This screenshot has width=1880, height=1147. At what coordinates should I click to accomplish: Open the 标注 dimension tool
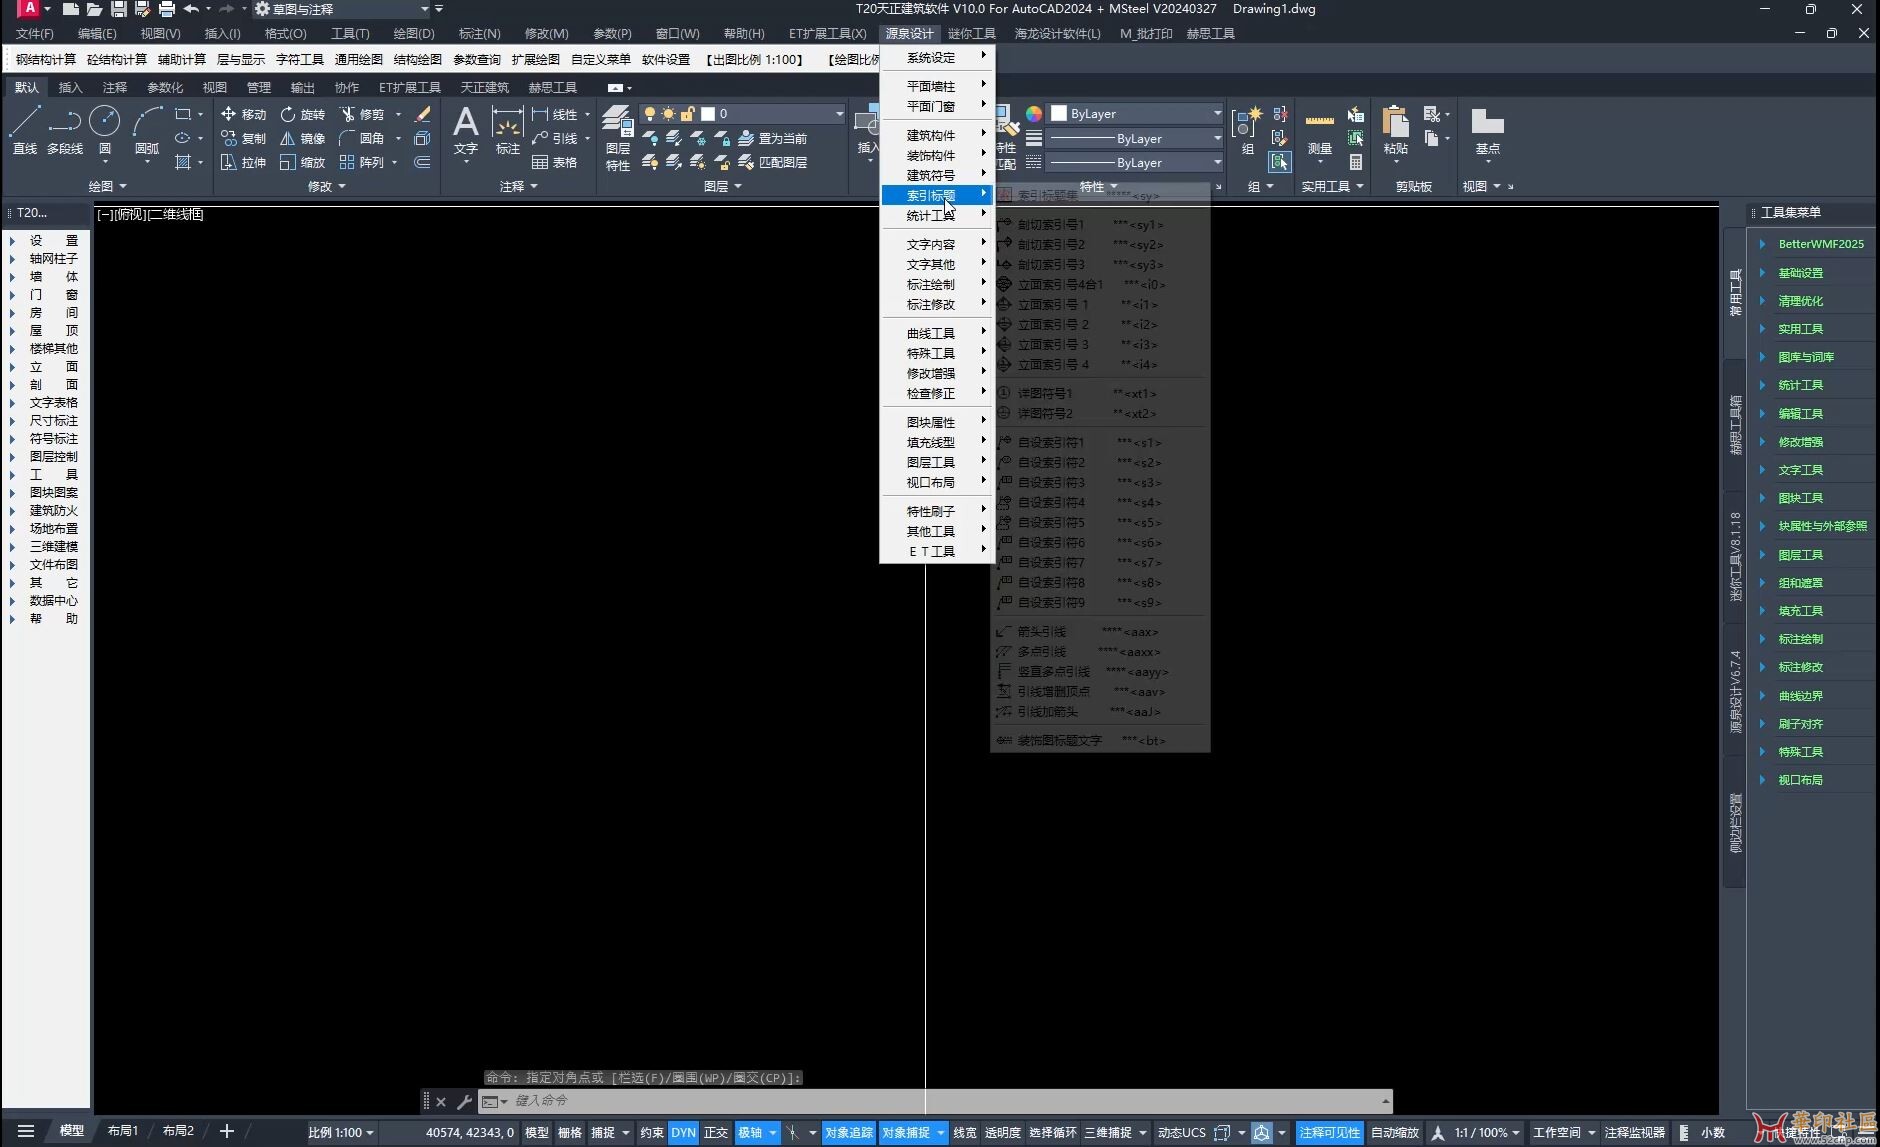coord(508,131)
